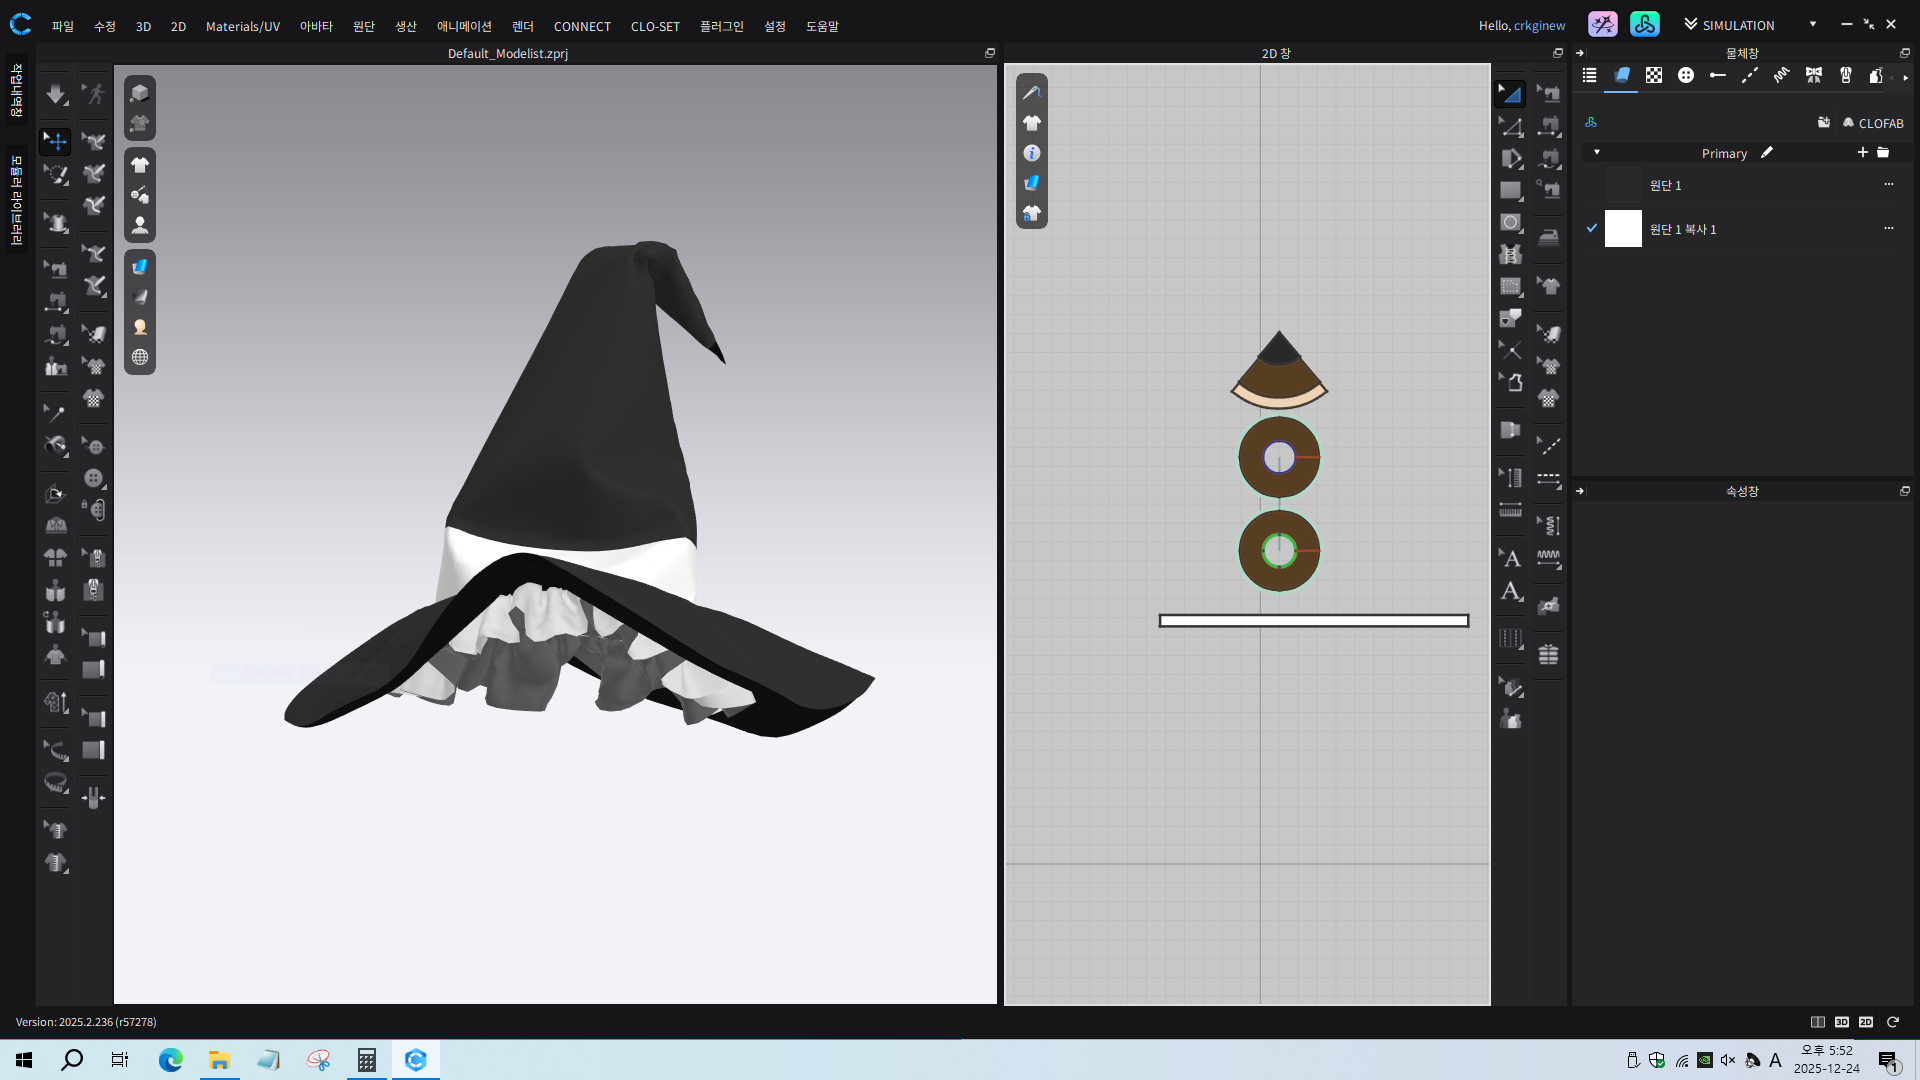
Task: Collapse the Primary fabric group
Action: pos(1597,153)
